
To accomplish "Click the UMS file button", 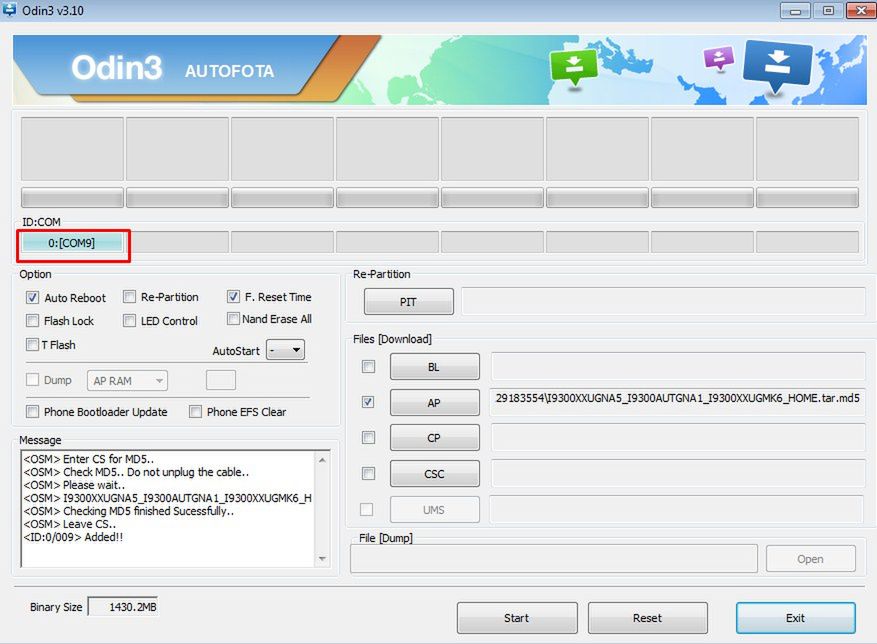I will pyautogui.click(x=435, y=510).
